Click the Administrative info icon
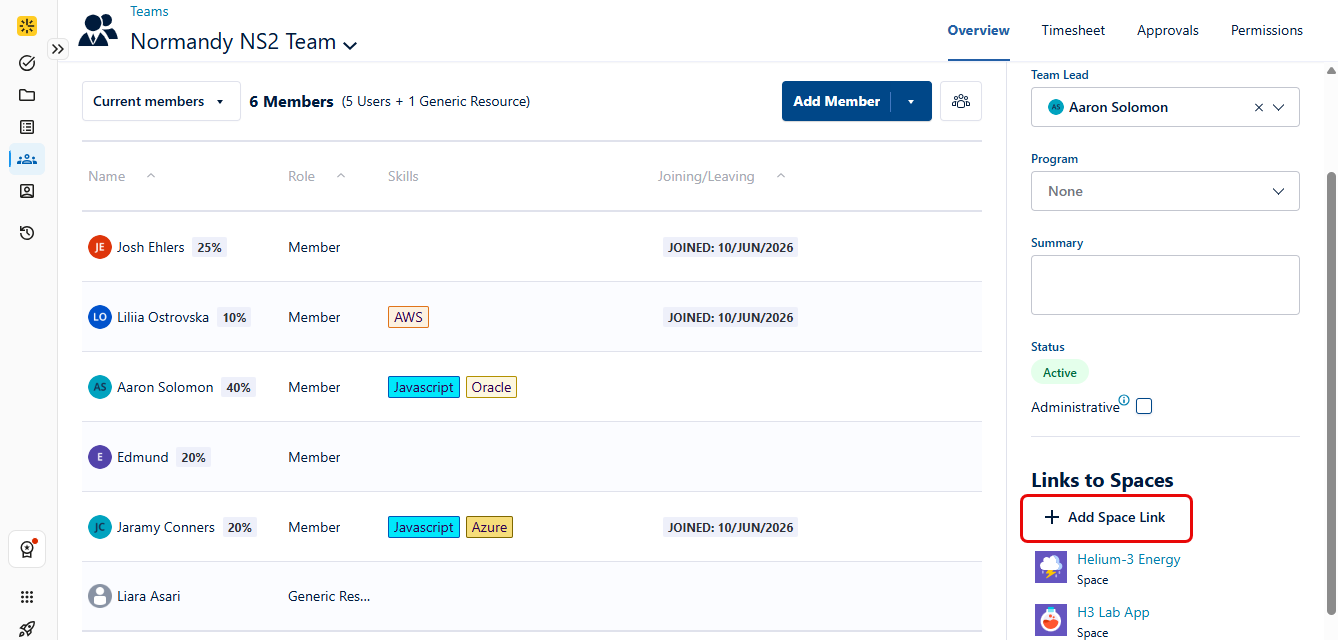Image resolution: width=1338 pixels, height=640 pixels. (x=1124, y=401)
